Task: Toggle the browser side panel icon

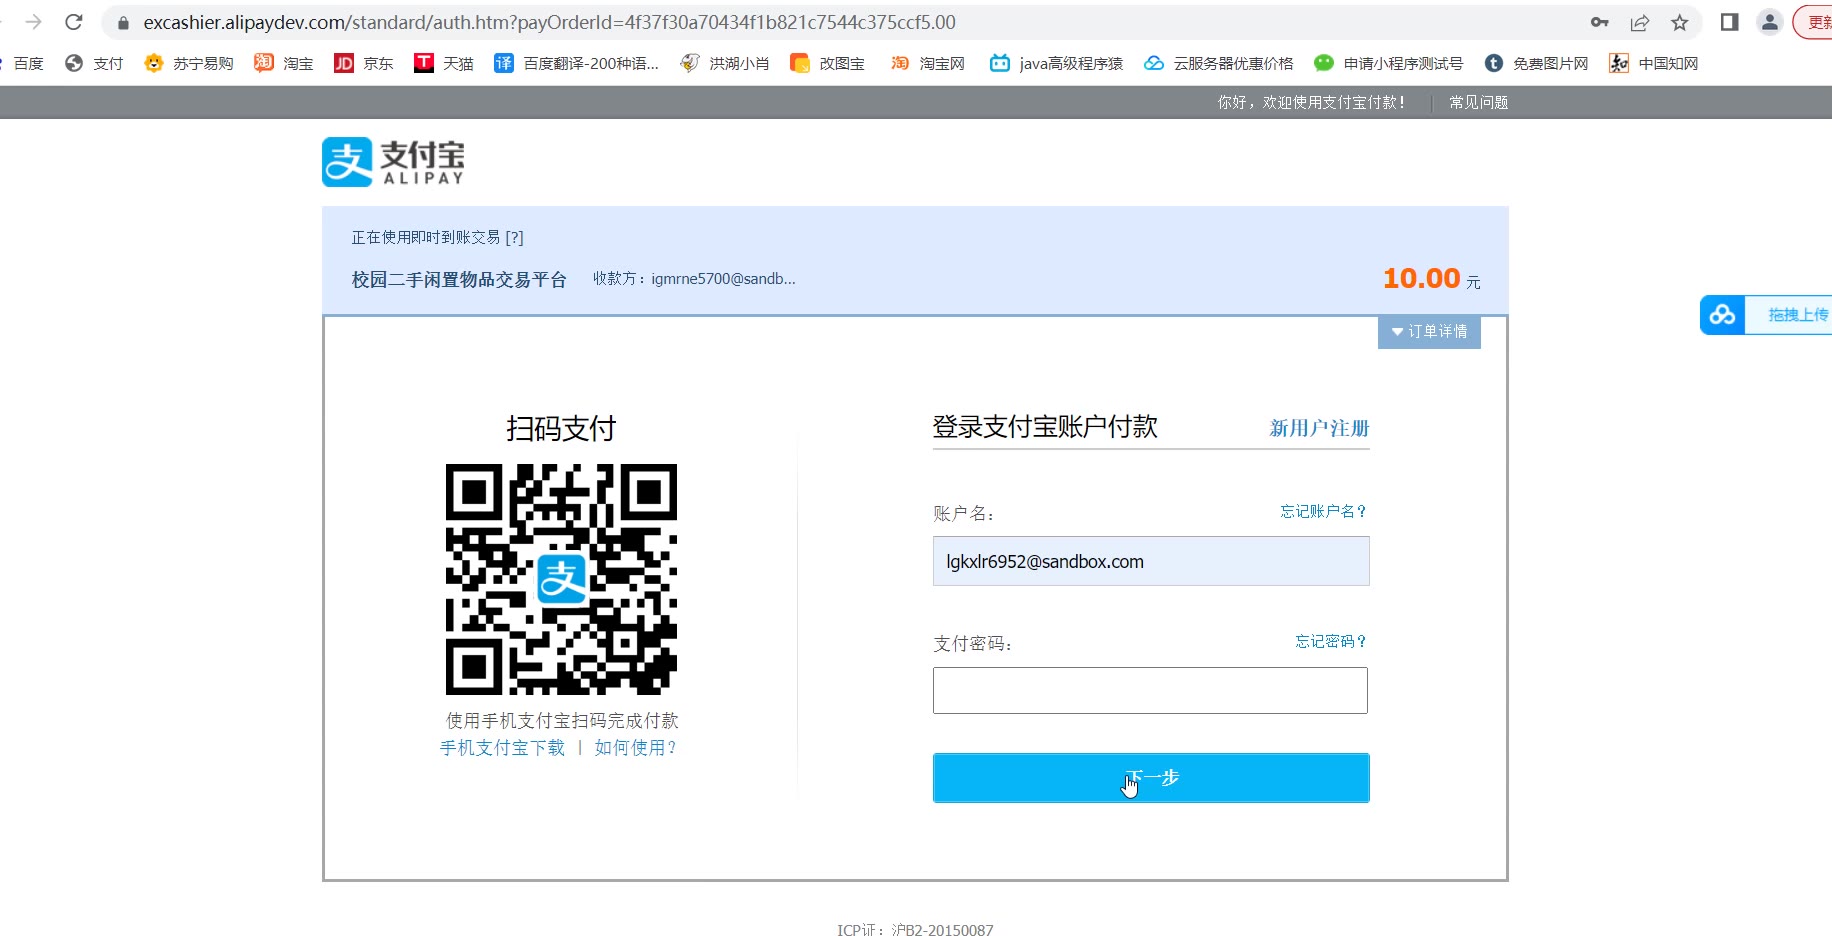Action: tap(1729, 22)
